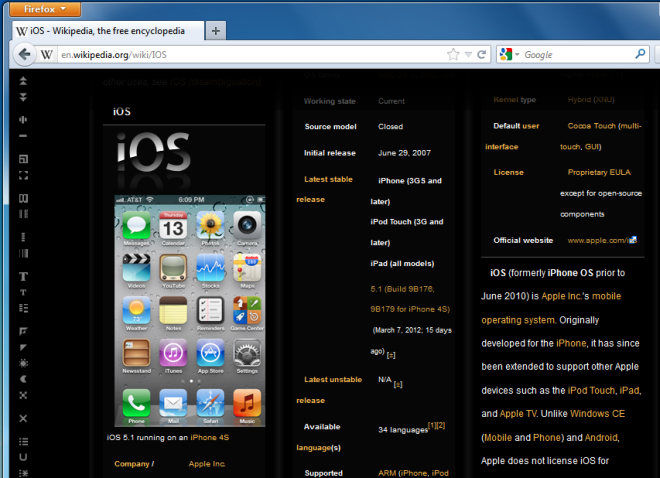Open the Hybrid (XNU) link
660x478 pixels.
coord(591,100)
